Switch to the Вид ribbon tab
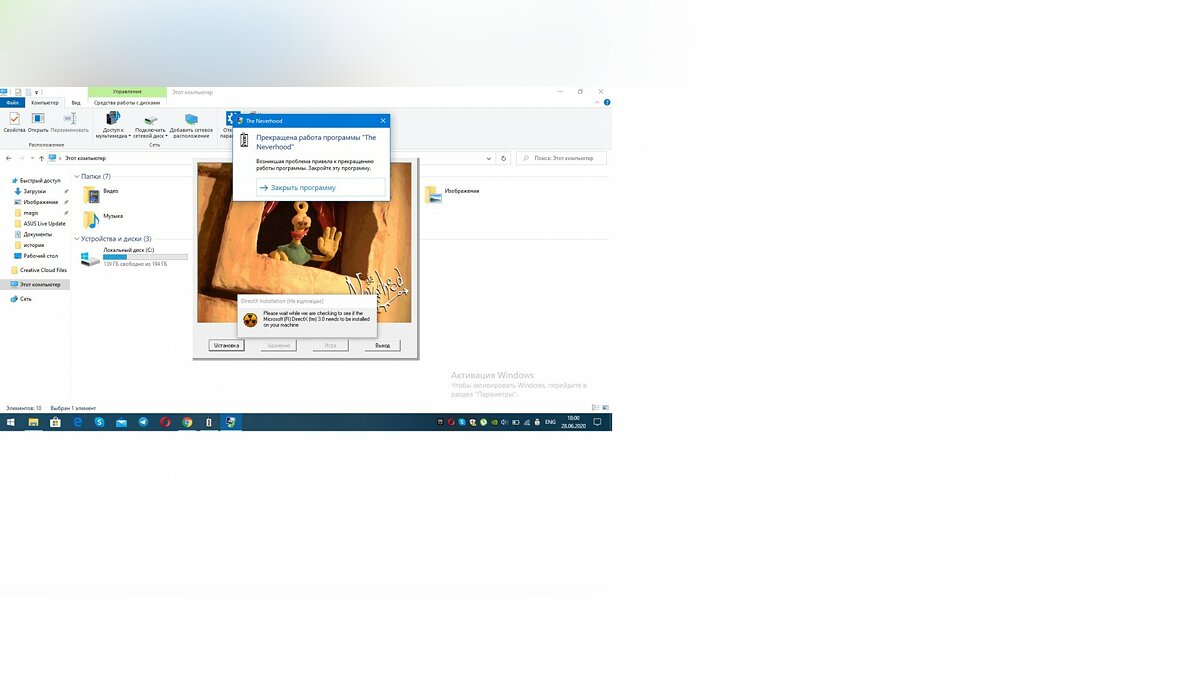Screen dimensions: 1200x675 pos(75,102)
